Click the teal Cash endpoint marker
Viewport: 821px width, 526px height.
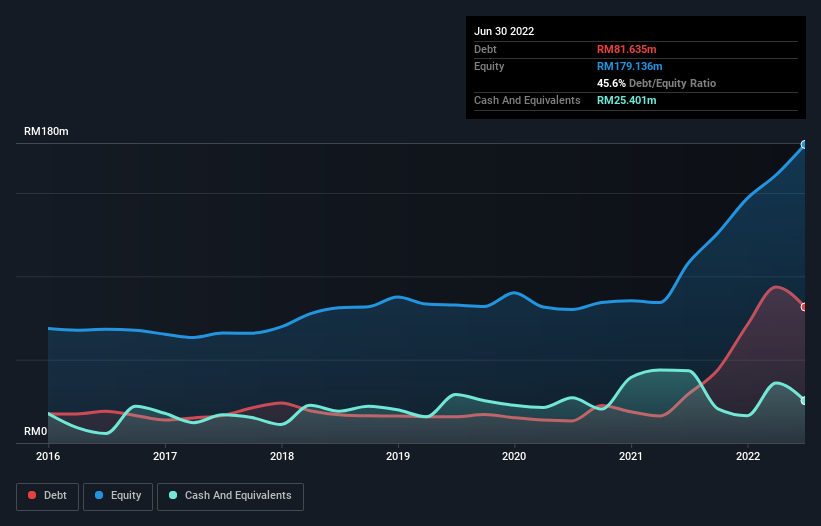[804, 400]
